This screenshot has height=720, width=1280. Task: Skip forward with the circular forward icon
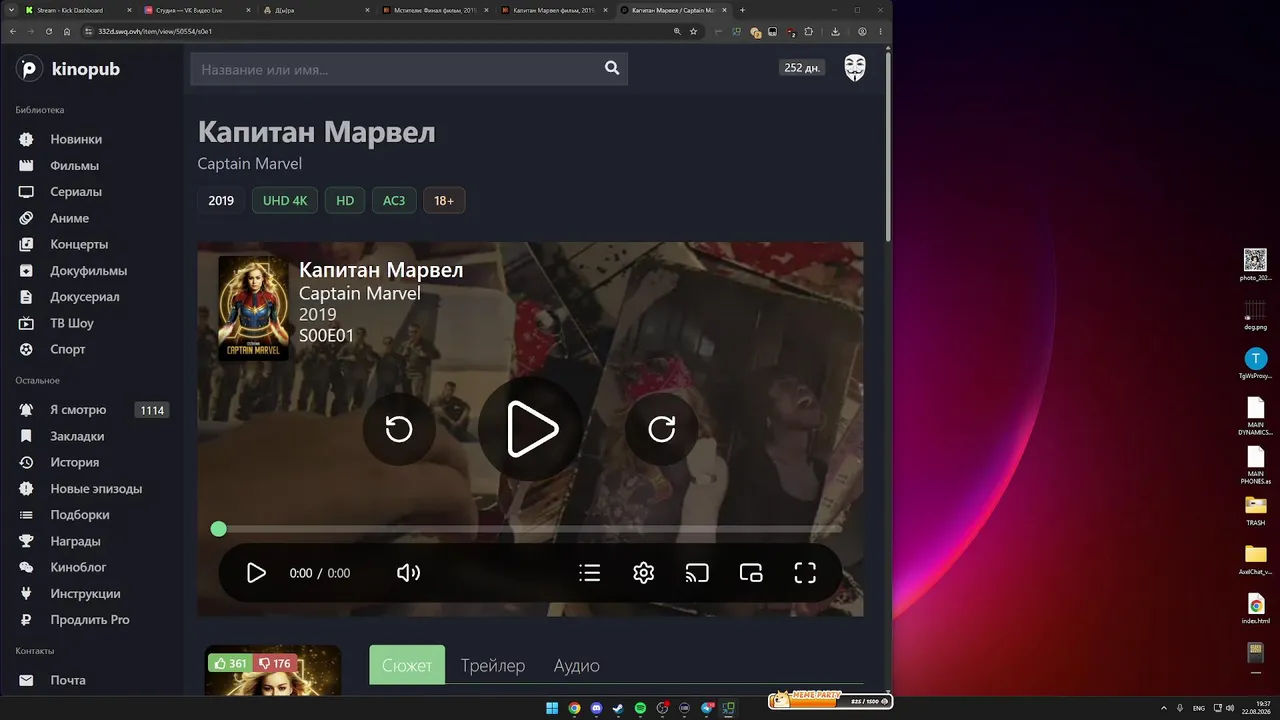click(x=662, y=429)
